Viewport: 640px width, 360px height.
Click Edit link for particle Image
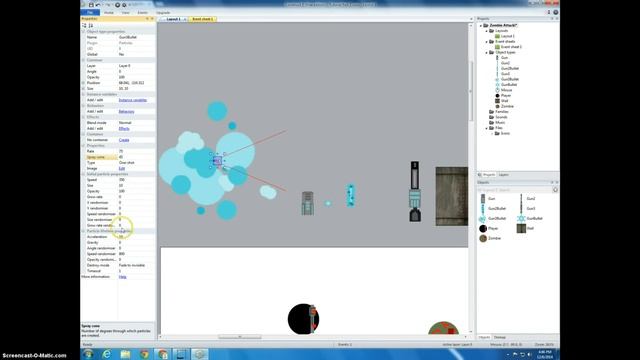122,169
